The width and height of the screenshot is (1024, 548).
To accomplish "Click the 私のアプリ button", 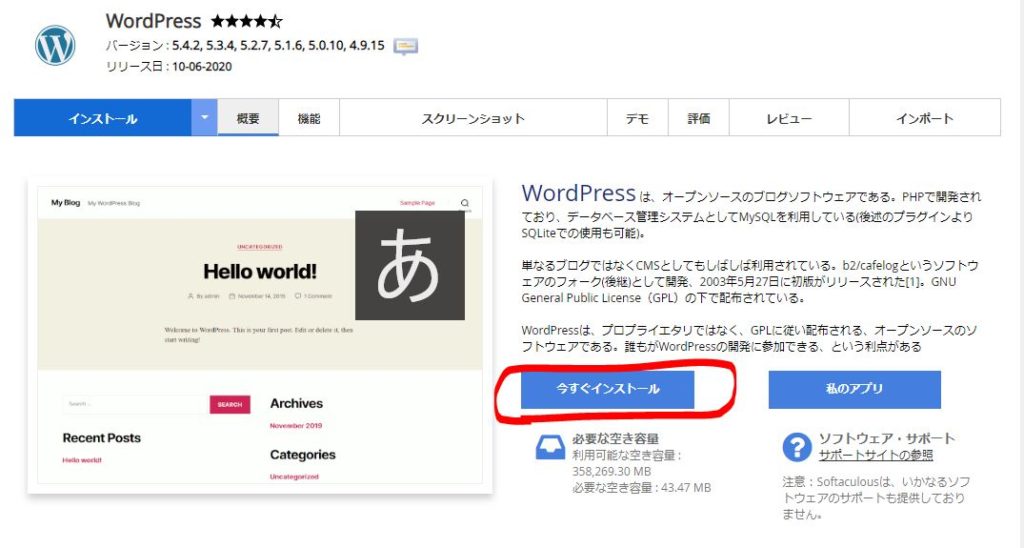I will [854, 389].
